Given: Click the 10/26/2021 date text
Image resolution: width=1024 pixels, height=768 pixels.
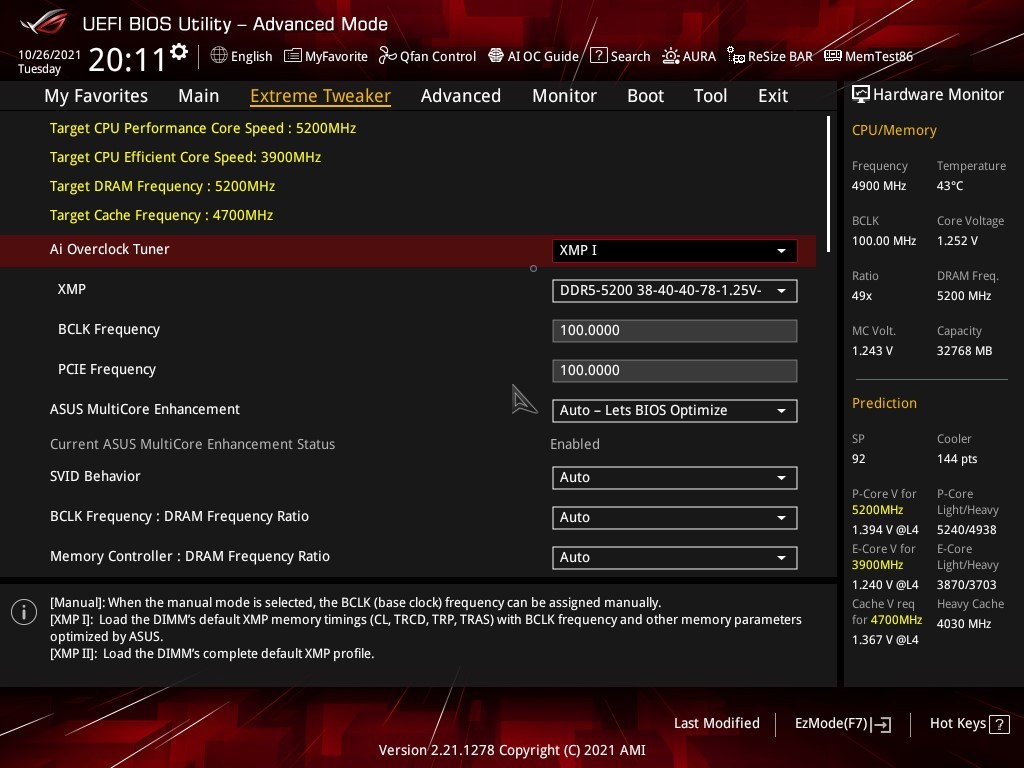Looking at the screenshot, I should point(49,55).
